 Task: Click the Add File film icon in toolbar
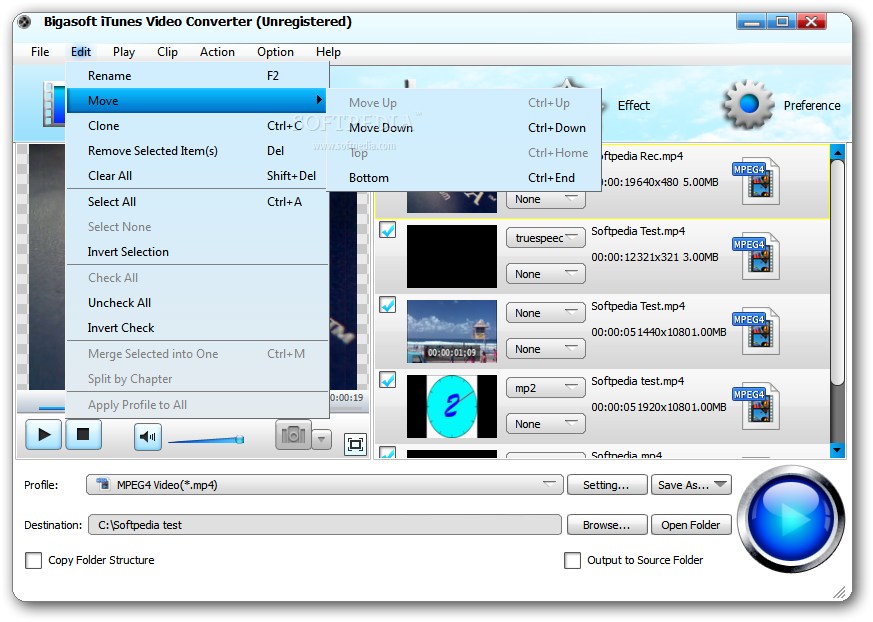[x=54, y=104]
